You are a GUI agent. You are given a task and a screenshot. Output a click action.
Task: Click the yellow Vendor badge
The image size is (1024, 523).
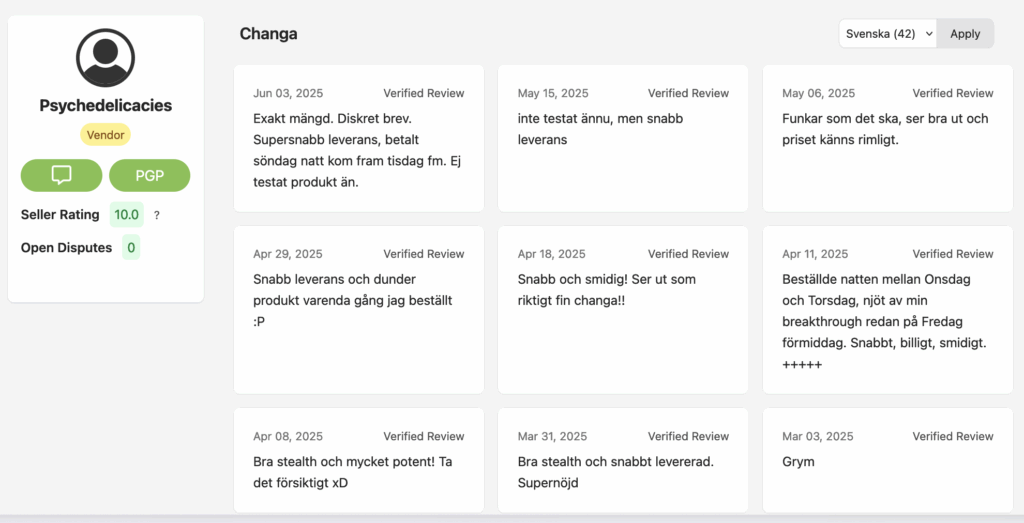click(x=105, y=135)
